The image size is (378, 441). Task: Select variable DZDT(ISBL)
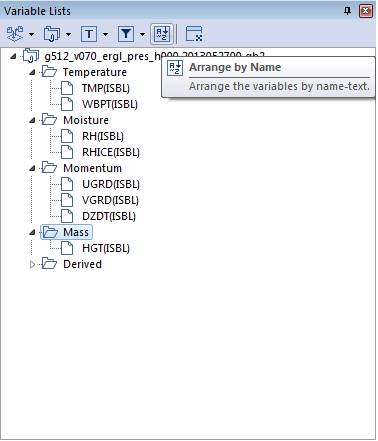click(109, 216)
